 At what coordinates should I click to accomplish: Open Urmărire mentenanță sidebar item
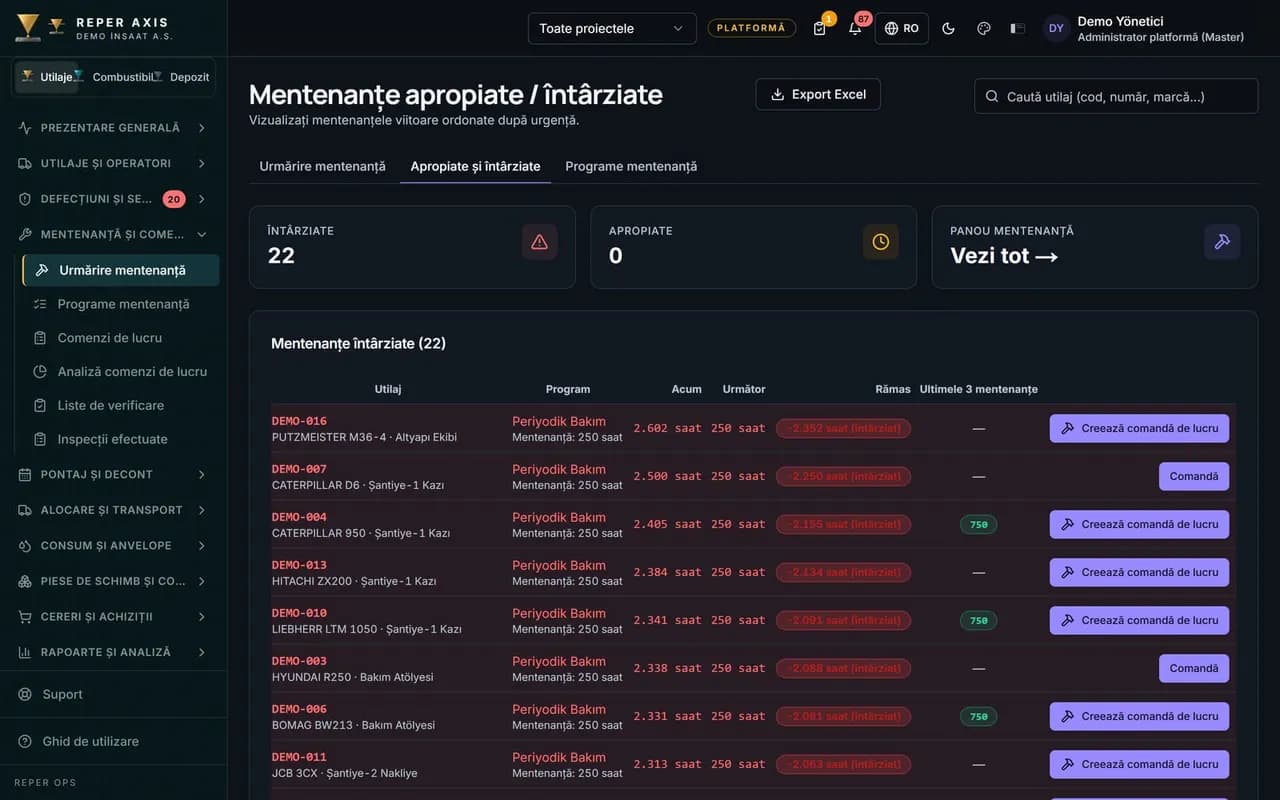click(x=121, y=270)
